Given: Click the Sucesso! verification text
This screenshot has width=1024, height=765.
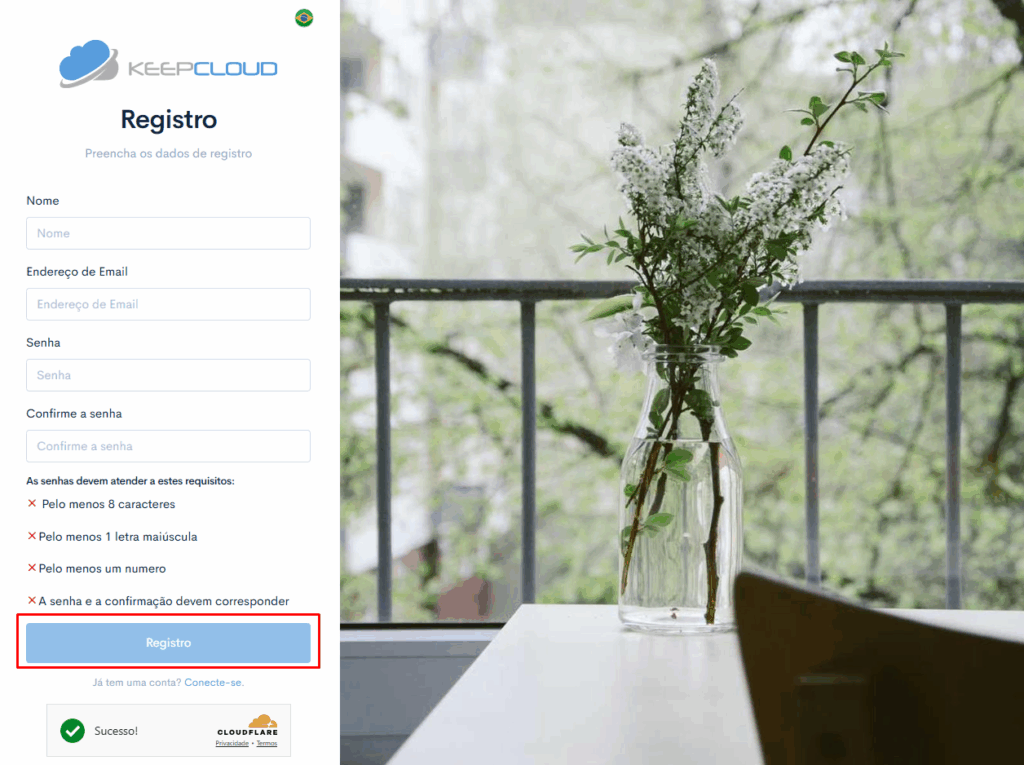Looking at the screenshot, I should click(116, 731).
